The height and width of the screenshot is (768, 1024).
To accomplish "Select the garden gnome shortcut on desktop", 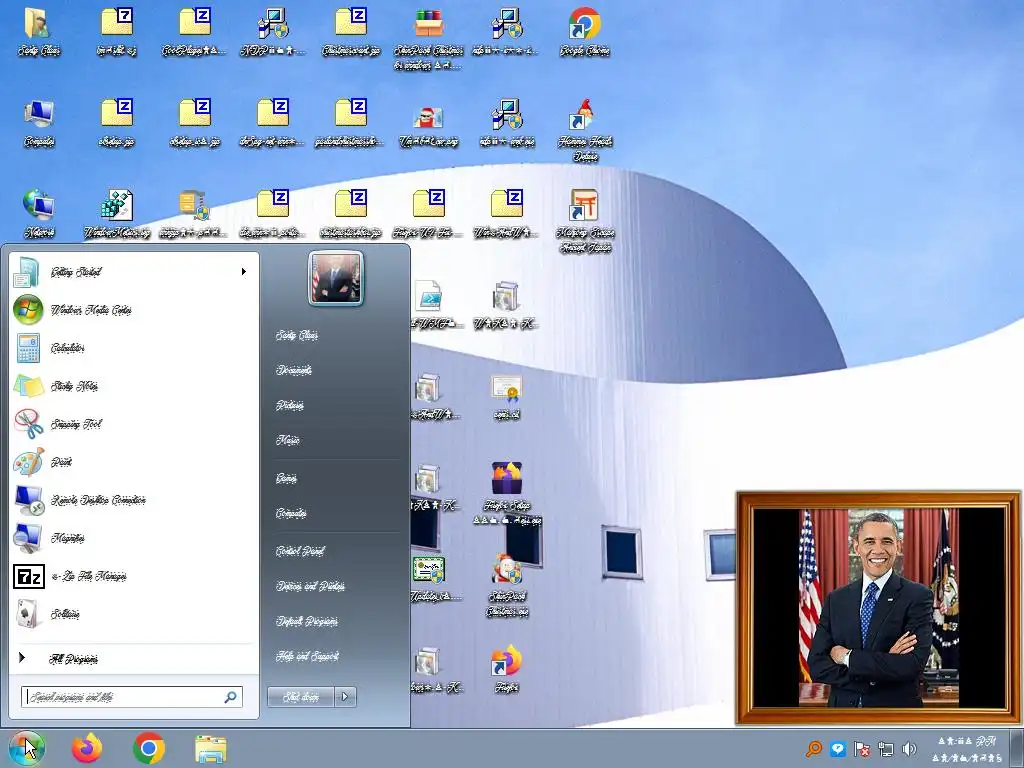I will coord(584,129).
